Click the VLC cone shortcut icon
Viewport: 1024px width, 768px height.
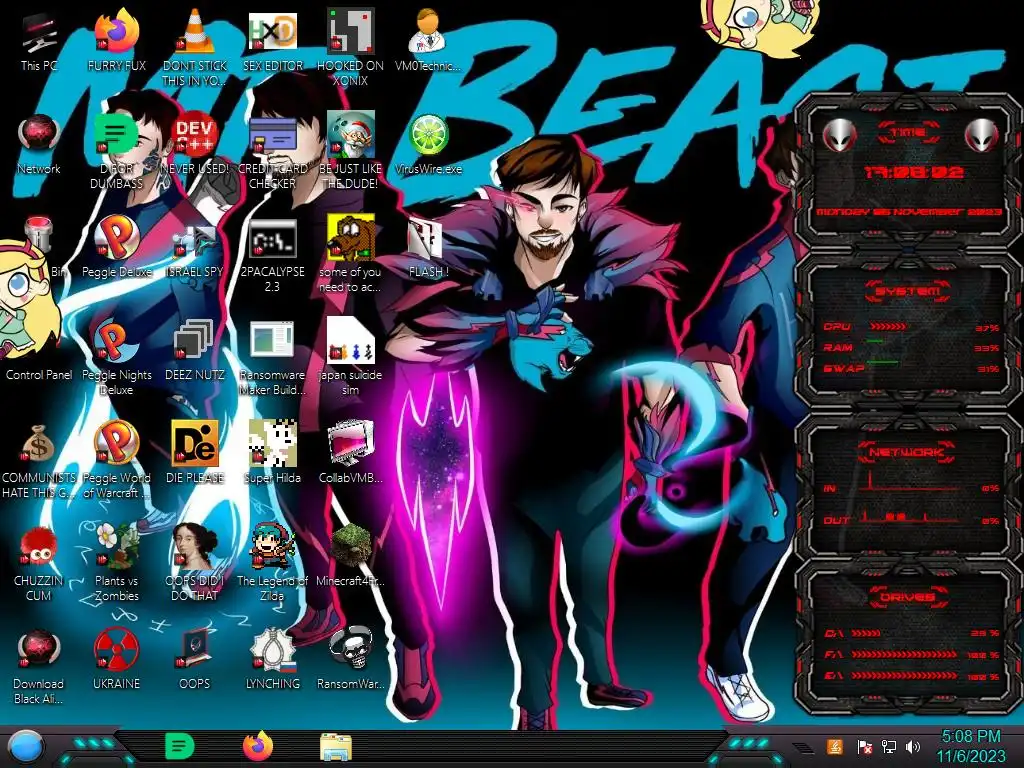pos(194,31)
